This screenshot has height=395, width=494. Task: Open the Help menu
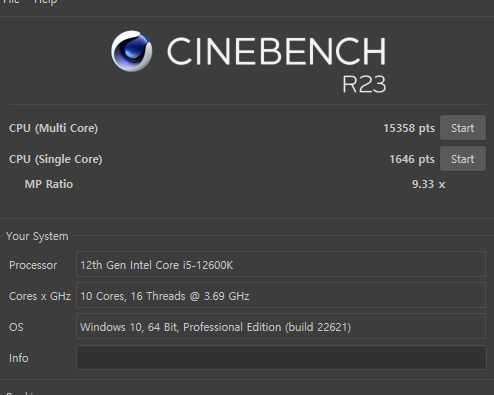[x=45, y=2]
